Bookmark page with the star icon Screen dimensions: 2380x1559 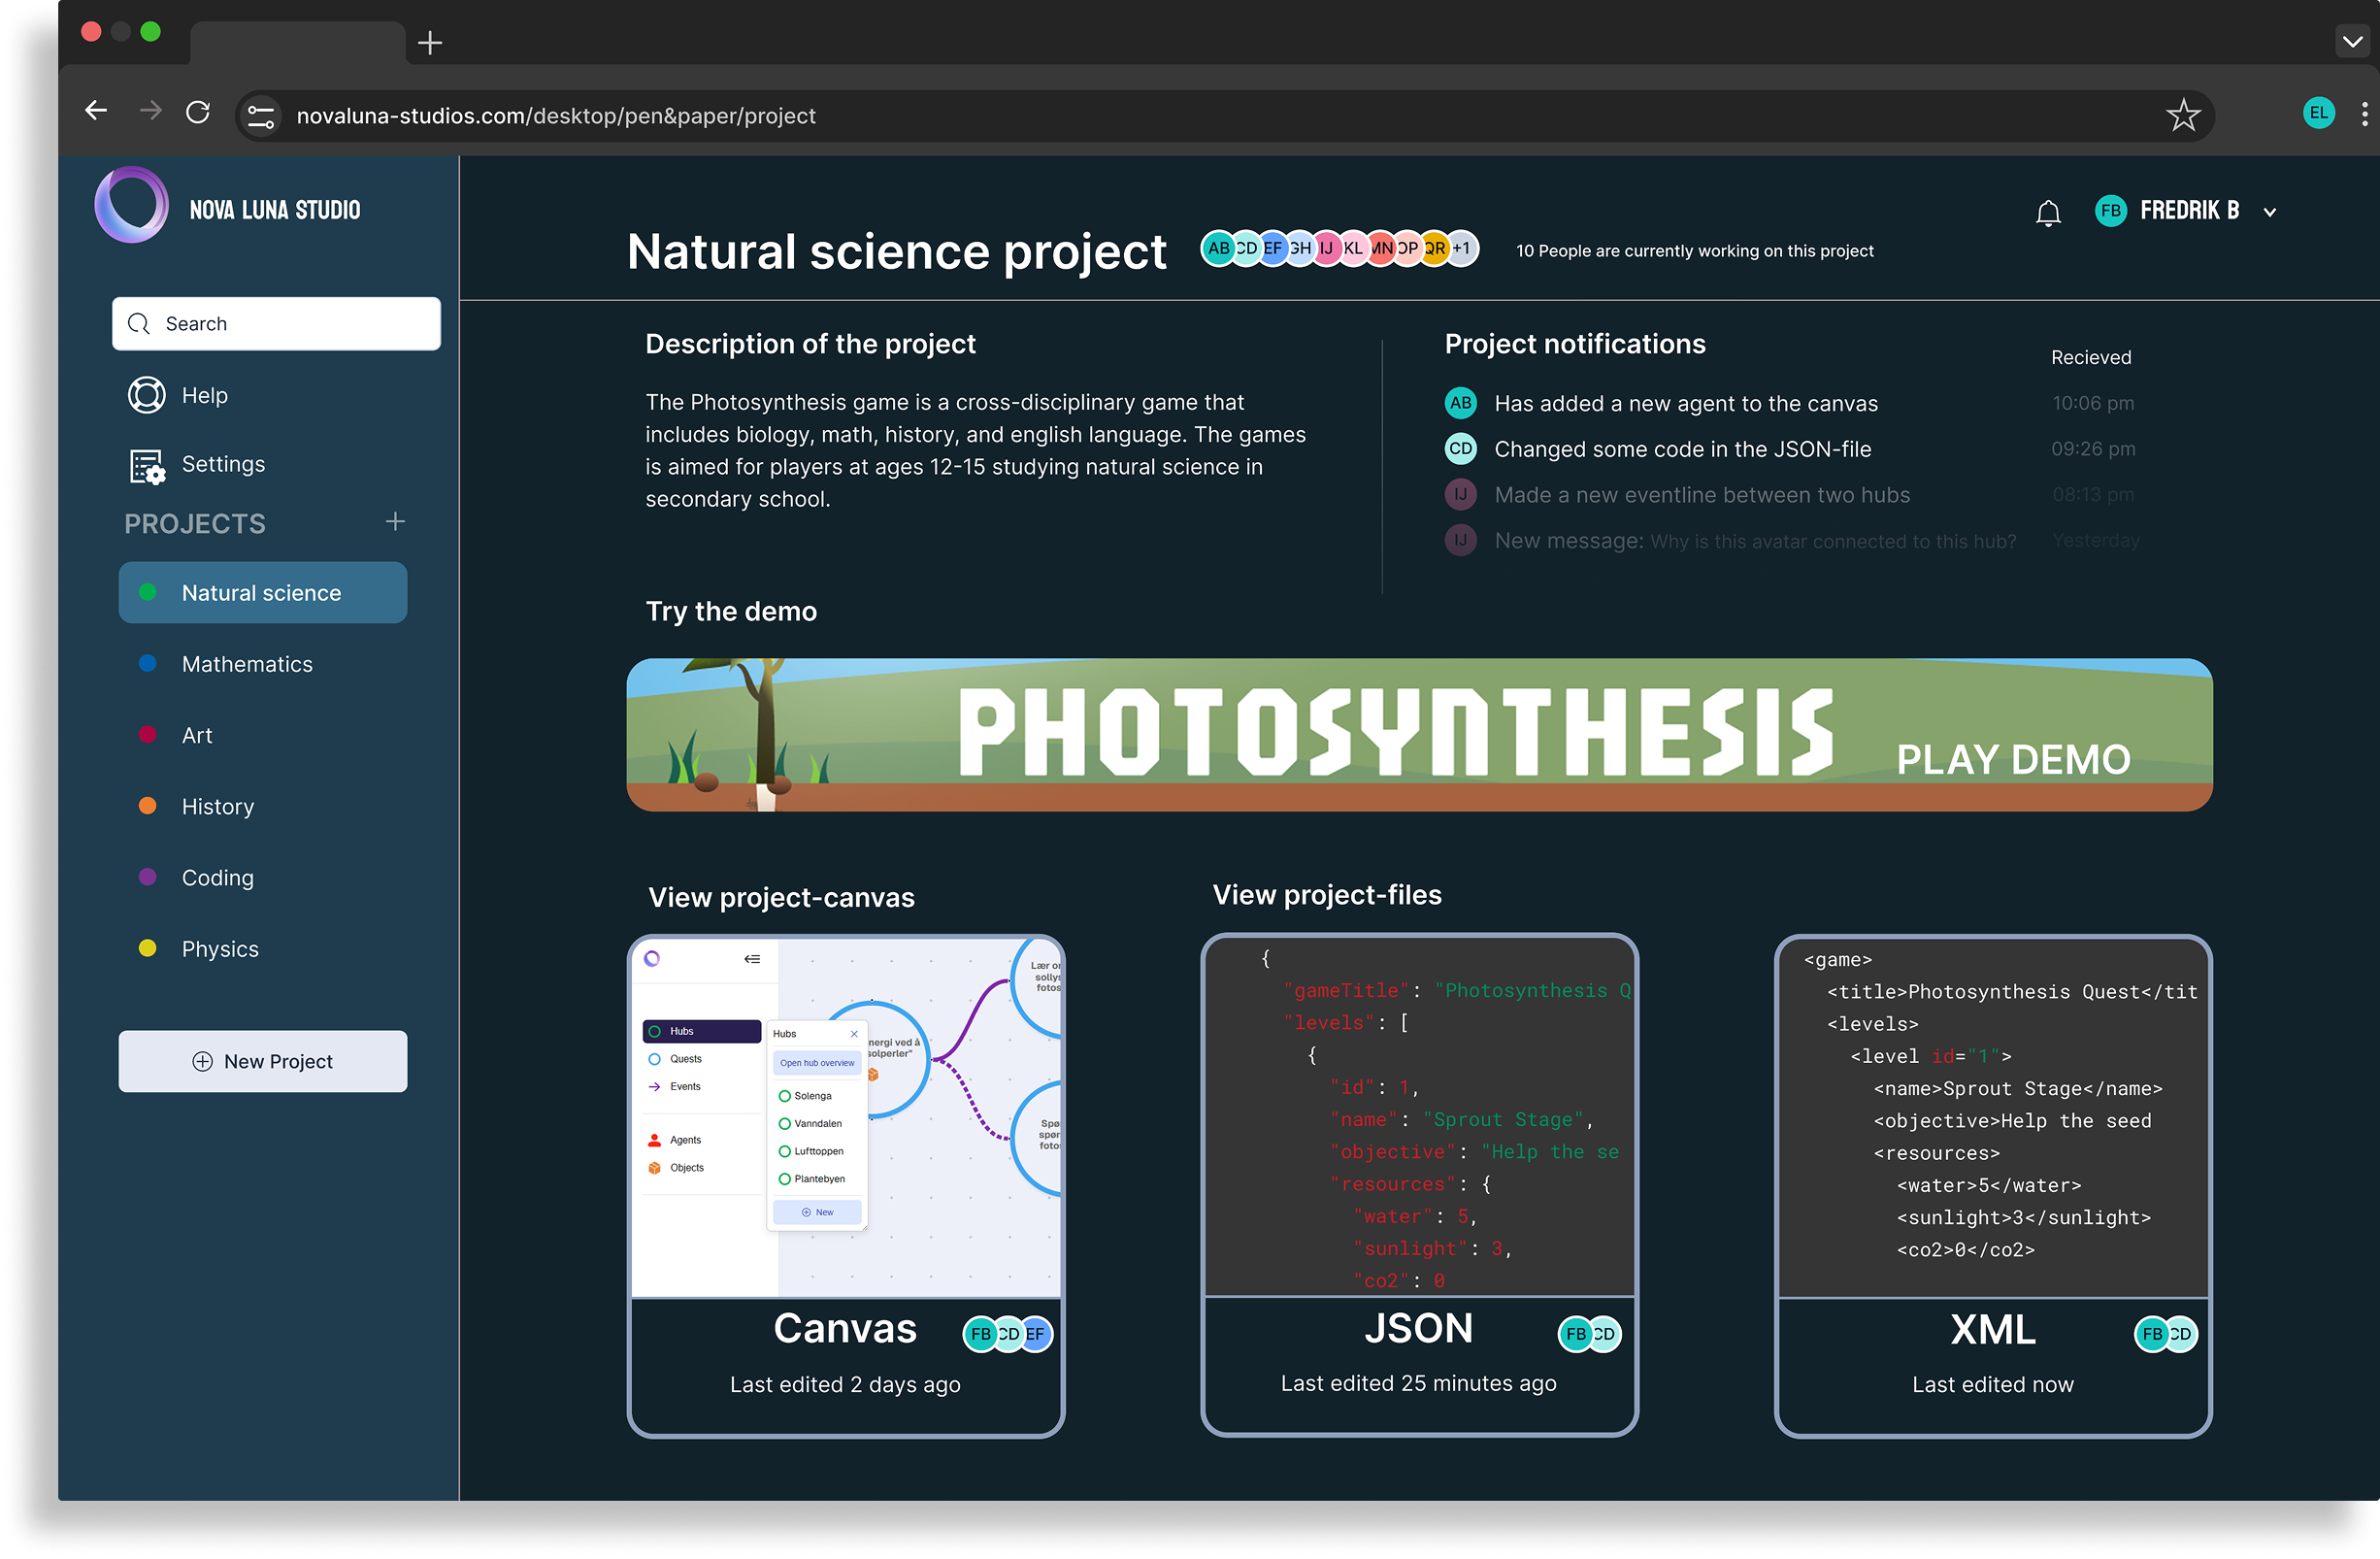(x=2182, y=116)
